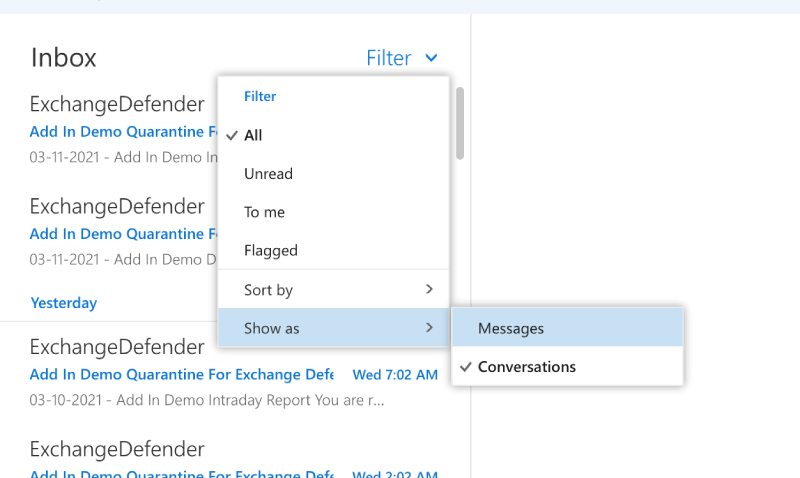Viewport: 800px width, 478px height.
Task: Select the All filter option
Action: click(x=253, y=135)
